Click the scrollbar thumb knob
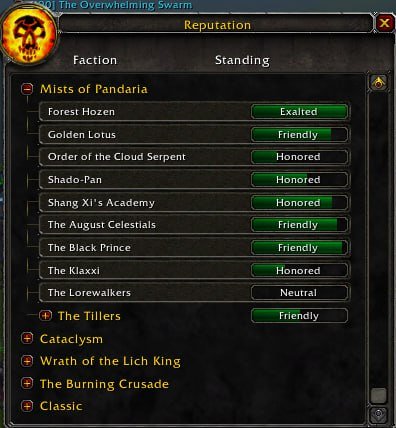 click(379, 395)
